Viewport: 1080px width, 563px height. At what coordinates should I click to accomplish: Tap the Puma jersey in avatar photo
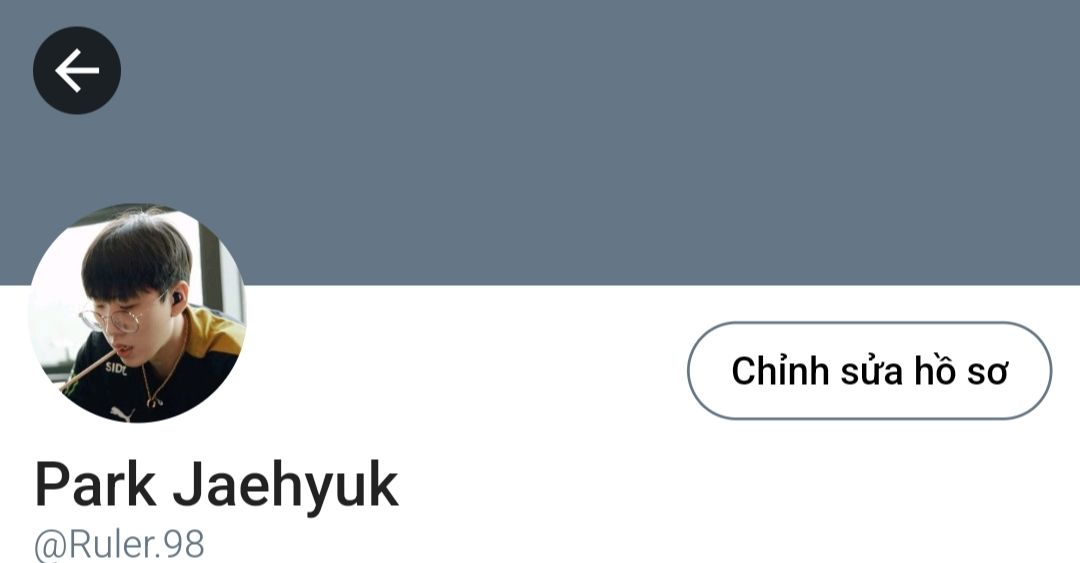click(163, 378)
